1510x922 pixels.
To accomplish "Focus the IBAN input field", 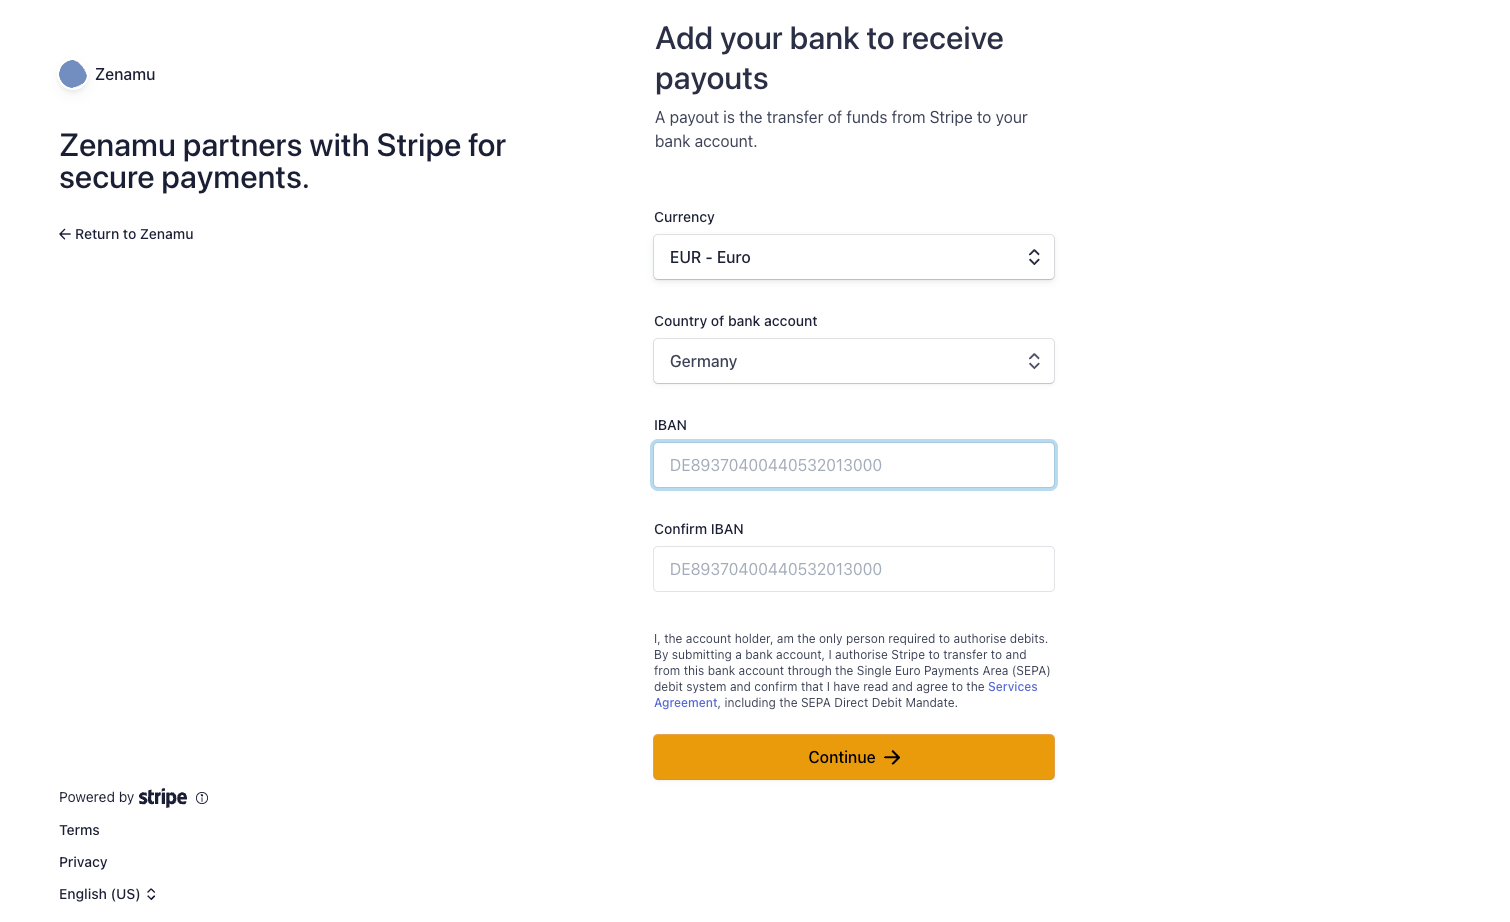I will [854, 465].
